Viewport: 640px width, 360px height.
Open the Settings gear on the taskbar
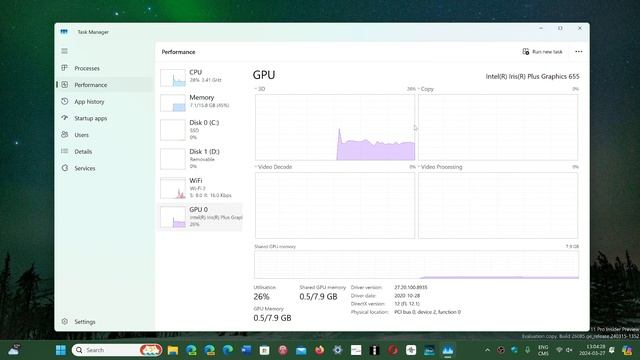(338, 350)
